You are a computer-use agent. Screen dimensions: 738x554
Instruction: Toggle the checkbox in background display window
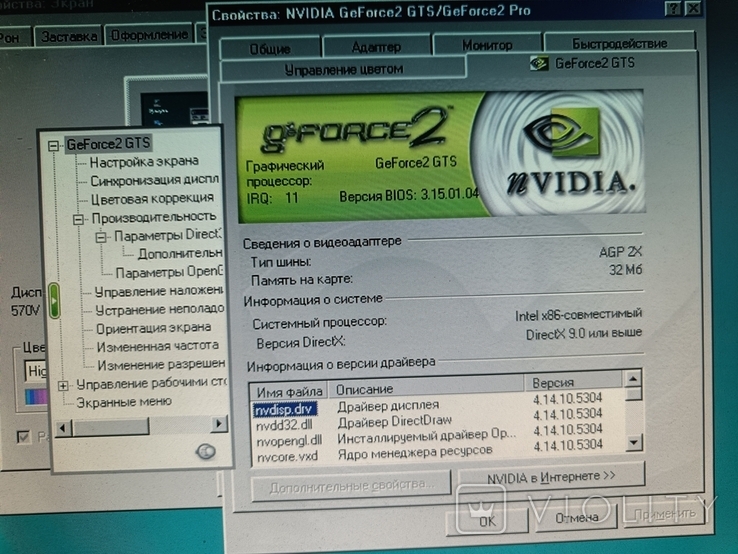(23, 437)
